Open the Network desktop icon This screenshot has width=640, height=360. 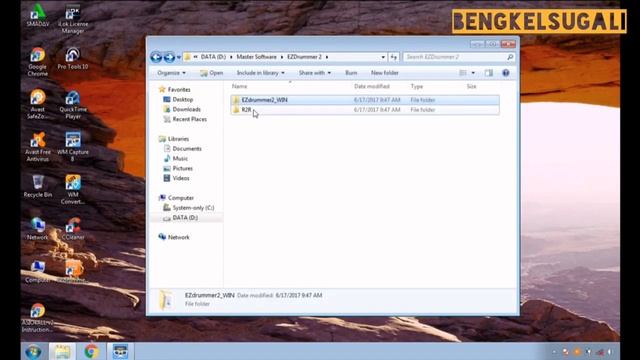tap(38, 229)
